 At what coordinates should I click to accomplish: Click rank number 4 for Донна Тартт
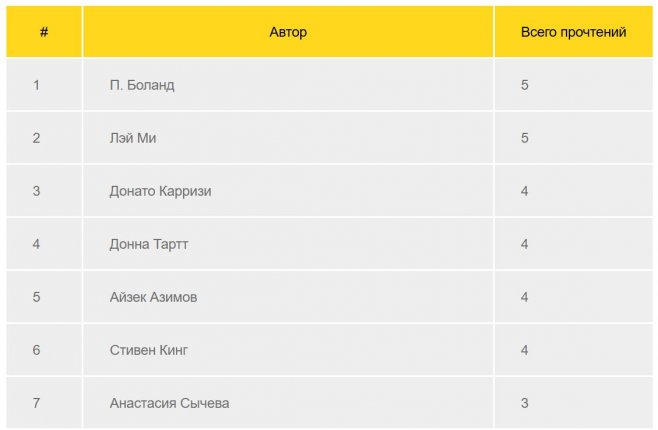point(36,244)
